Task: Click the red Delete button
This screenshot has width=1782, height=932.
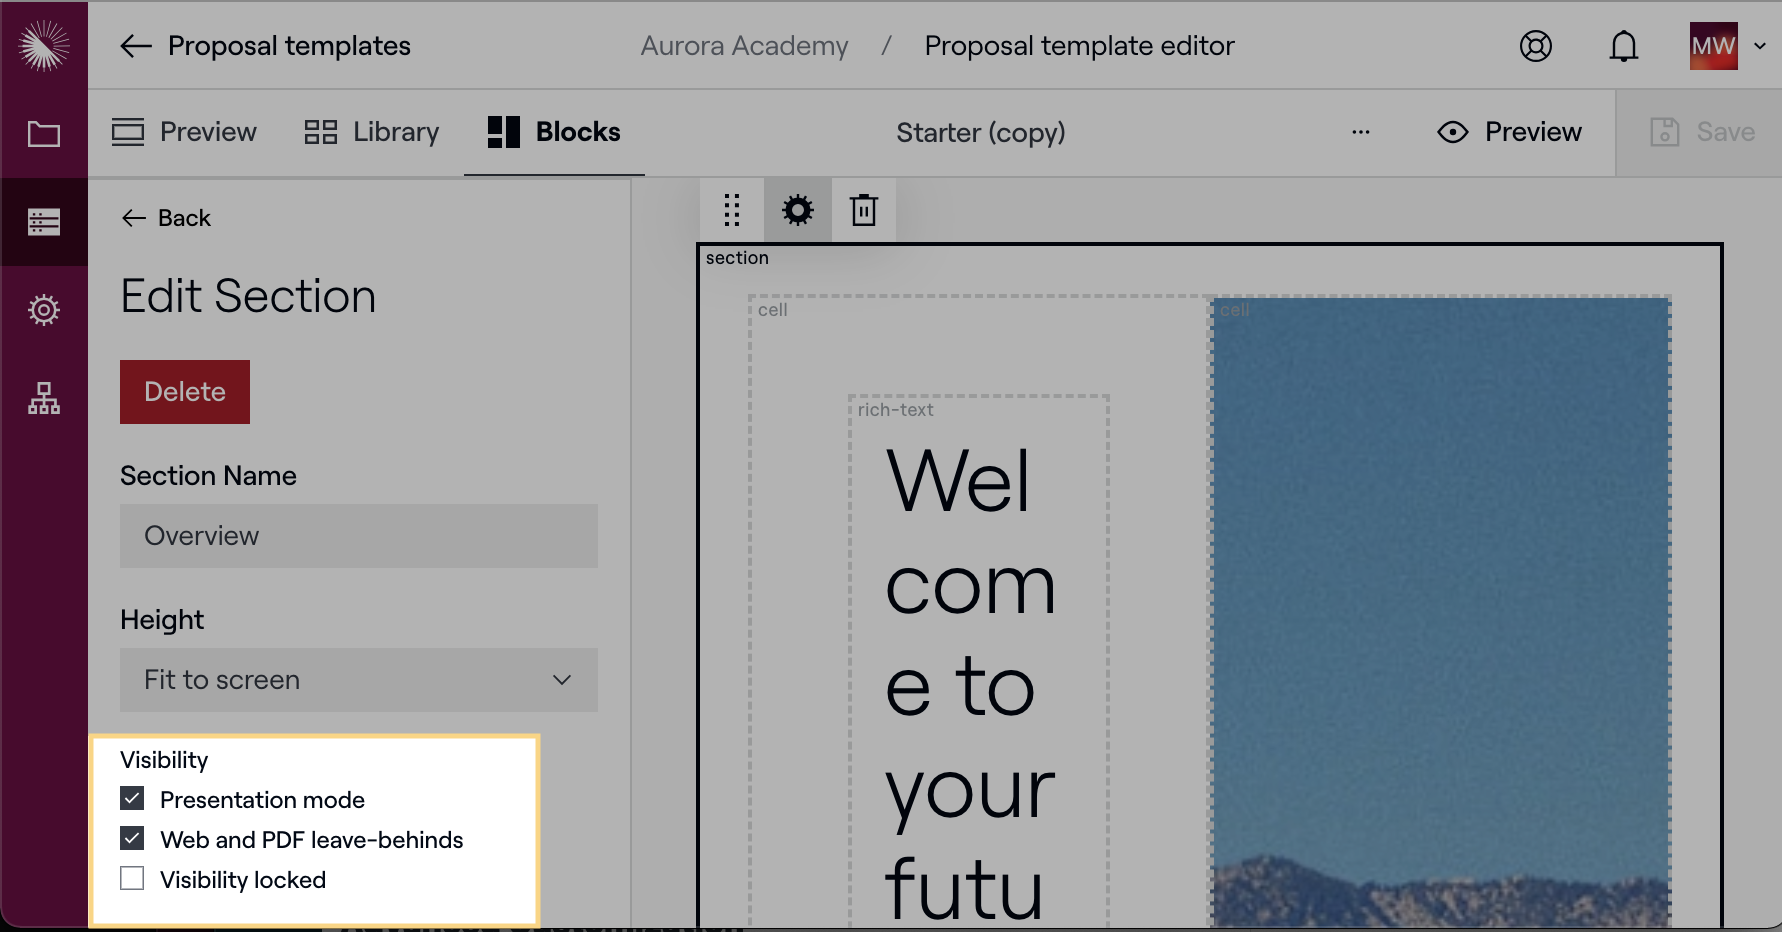Action: pos(185,392)
